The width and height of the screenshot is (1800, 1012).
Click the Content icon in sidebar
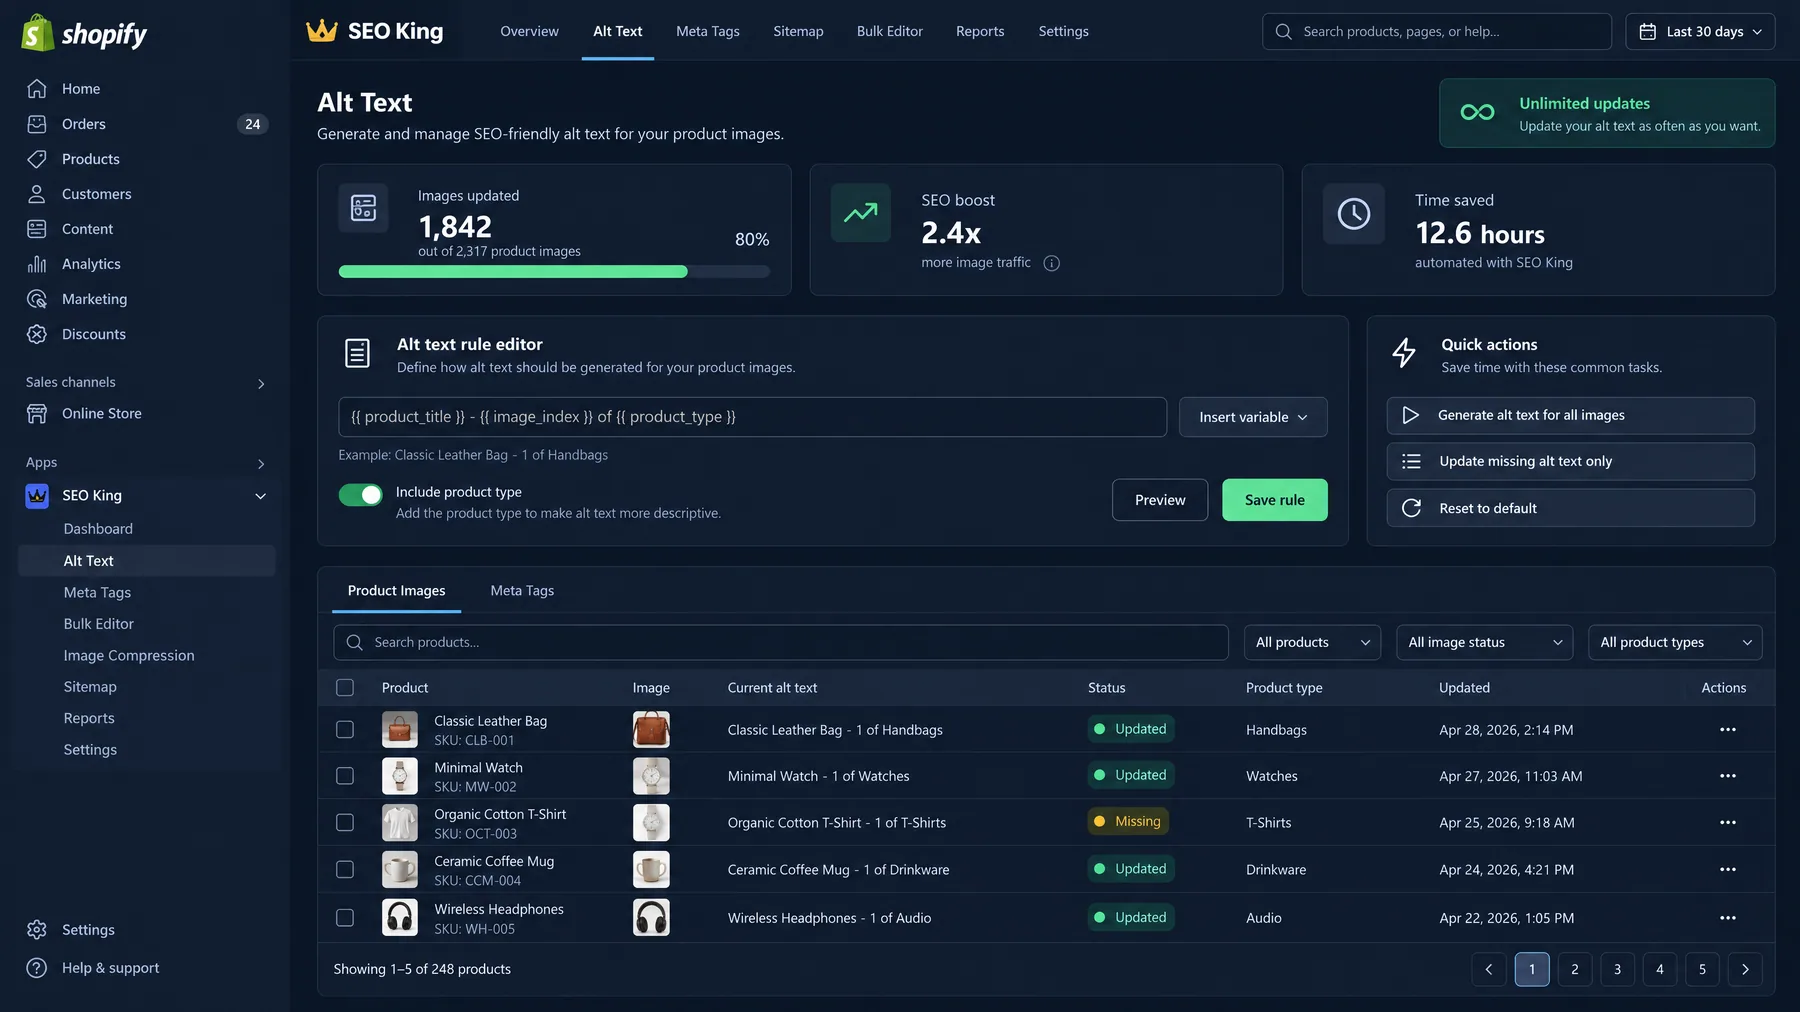point(37,229)
